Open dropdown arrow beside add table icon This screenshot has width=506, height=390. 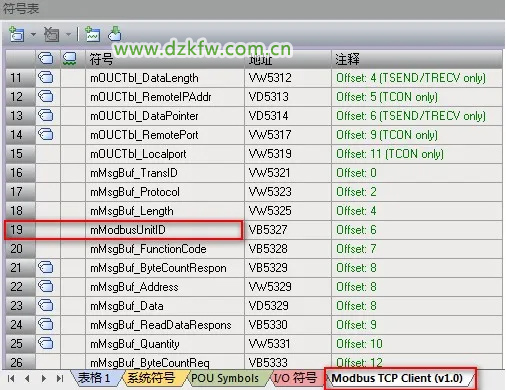(x=33, y=34)
